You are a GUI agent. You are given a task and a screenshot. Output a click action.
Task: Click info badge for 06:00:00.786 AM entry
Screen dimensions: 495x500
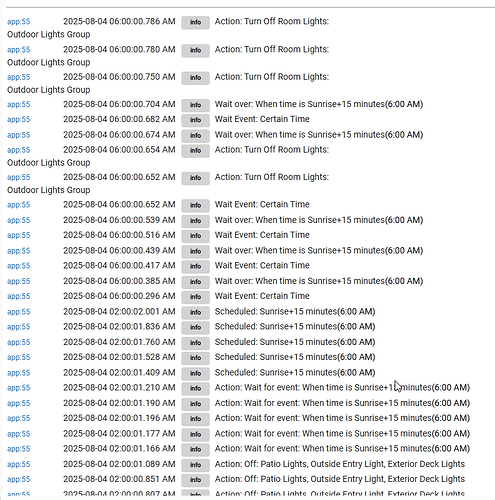pyautogui.click(x=195, y=22)
